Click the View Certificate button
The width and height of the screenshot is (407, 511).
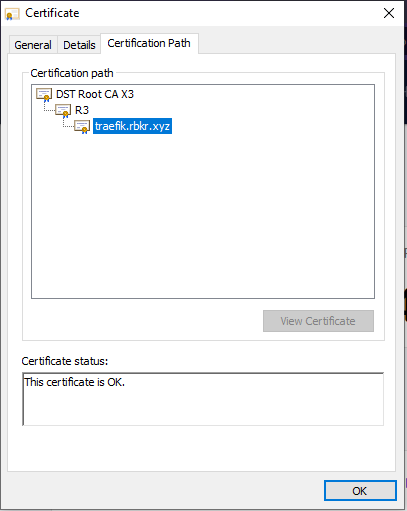[x=318, y=321]
